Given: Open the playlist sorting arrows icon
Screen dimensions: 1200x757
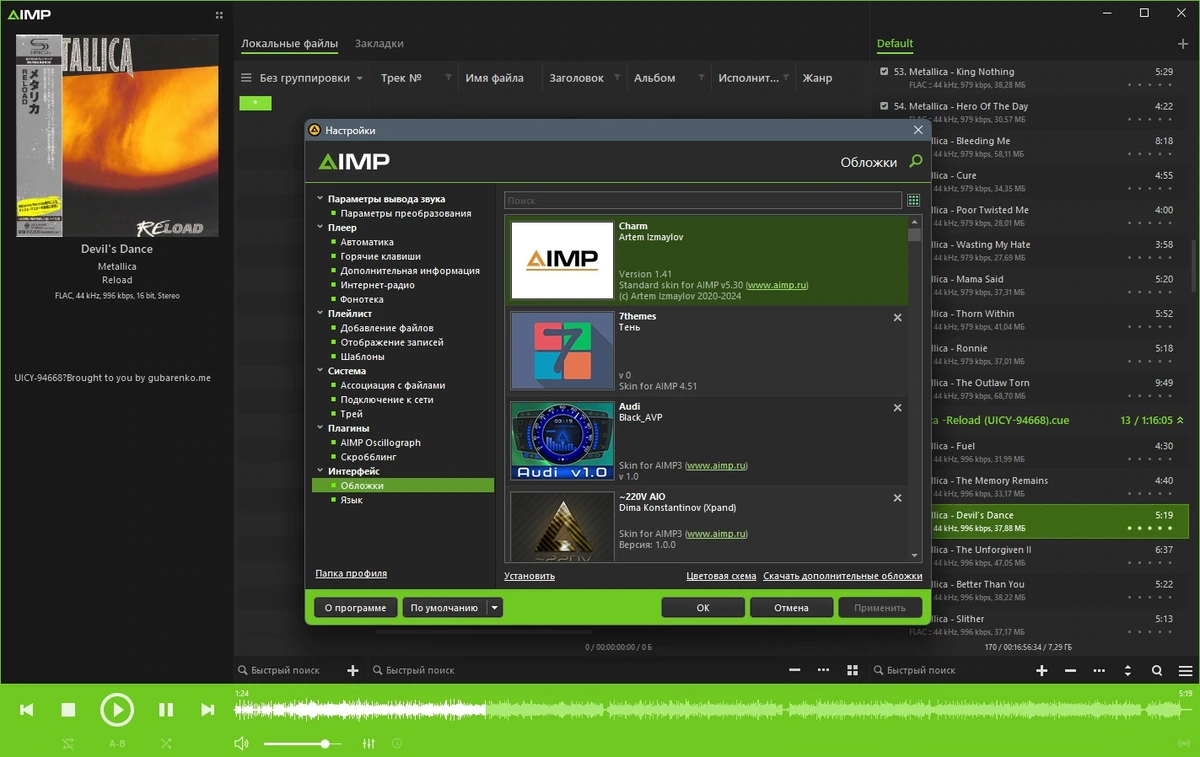Looking at the screenshot, I should pyautogui.click(x=1128, y=670).
